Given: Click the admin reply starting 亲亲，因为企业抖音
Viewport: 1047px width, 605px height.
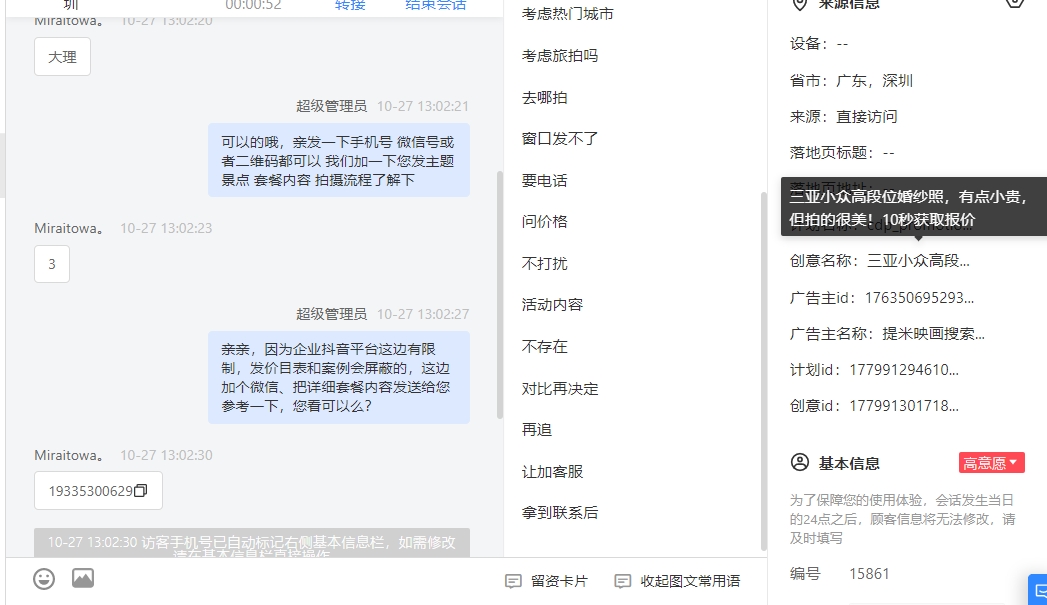Looking at the screenshot, I should (339, 377).
